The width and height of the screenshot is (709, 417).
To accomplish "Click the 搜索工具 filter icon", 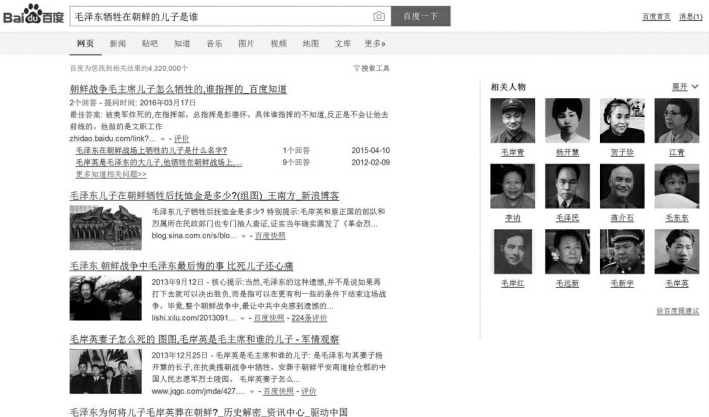I will point(356,68).
